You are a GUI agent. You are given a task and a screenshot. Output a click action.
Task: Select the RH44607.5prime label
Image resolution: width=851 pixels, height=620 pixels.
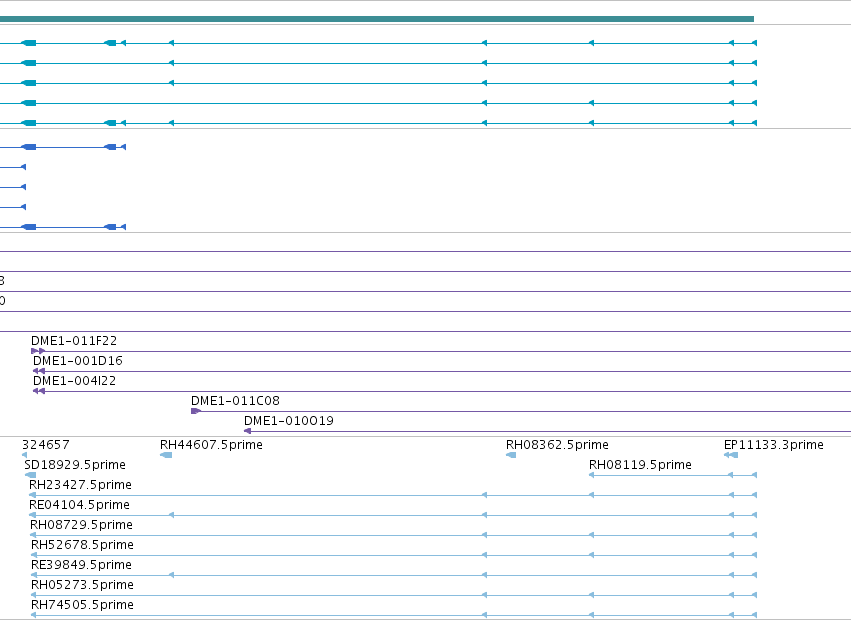(211, 445)
